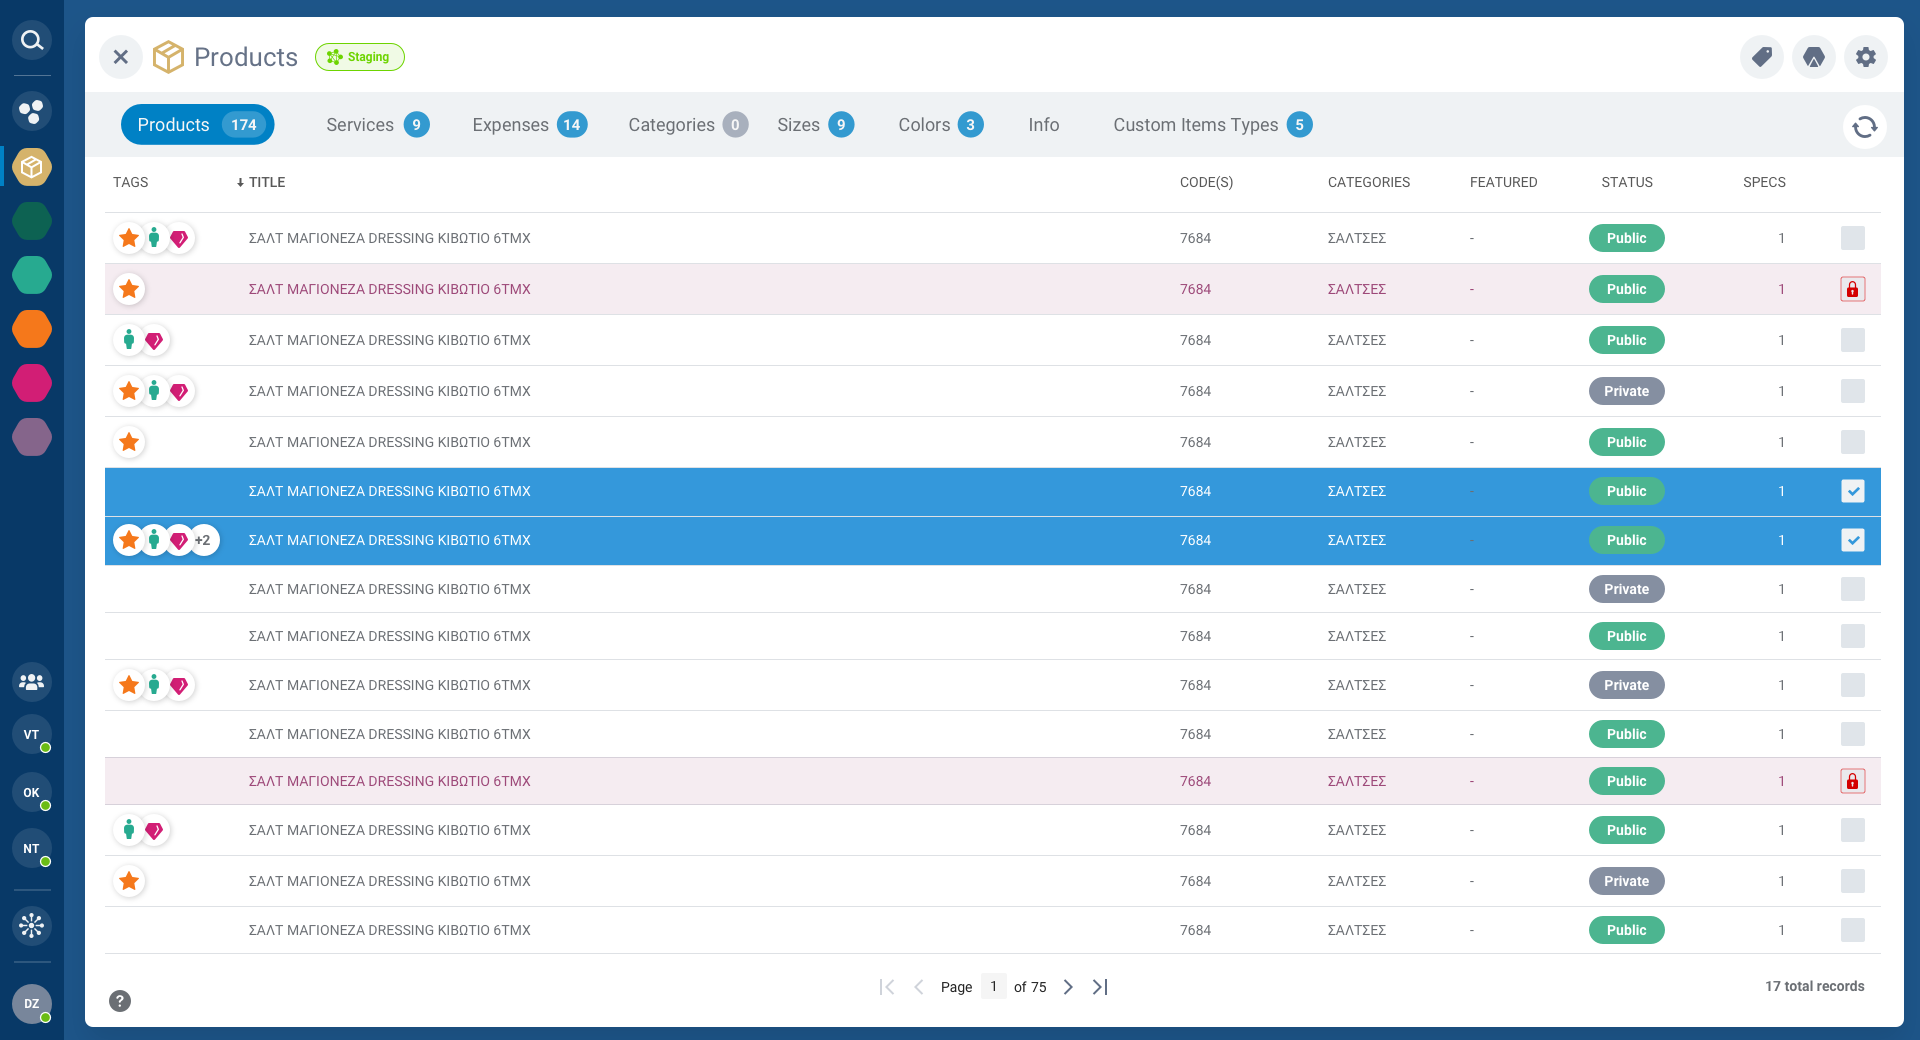Screen dimensions: 1920x1040
Task: Click the hosting/deploy icon in the top-right toolbar
Action: coord(1813,57)
